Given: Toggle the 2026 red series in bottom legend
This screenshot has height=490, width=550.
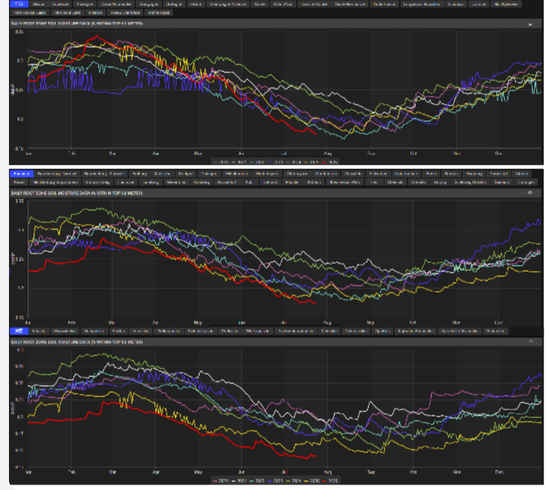Looking at the screenshot, I should pyautogui.click(x=330, y=481).
